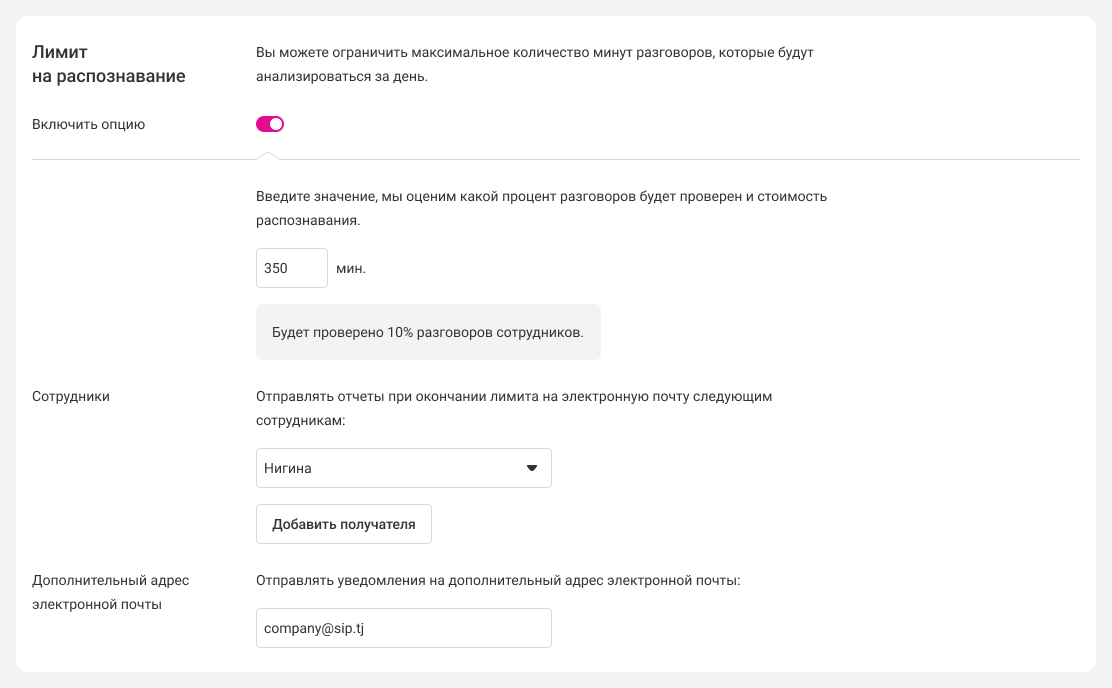Open the "Нигина" employee dropdown
Screen dimensions: 1112x688
tap(403, 468)
